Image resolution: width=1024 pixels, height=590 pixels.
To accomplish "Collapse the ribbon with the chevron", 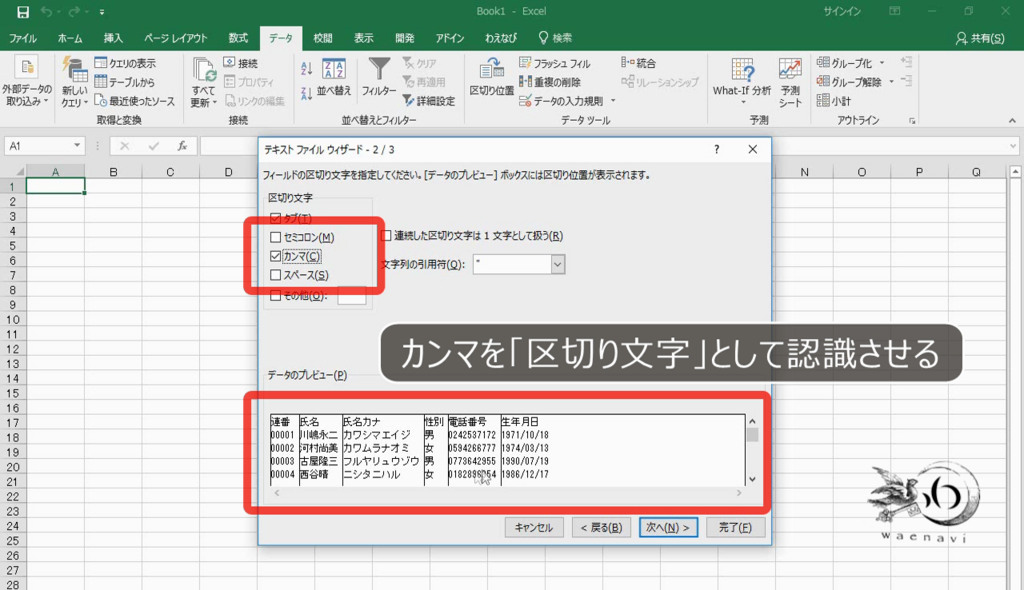I will 1012,120.
